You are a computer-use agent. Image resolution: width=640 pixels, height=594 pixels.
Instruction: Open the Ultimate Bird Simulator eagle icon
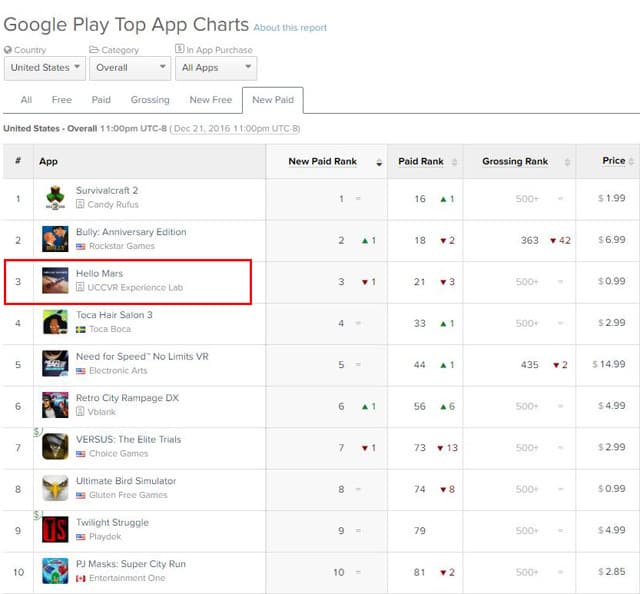point(55,488)
